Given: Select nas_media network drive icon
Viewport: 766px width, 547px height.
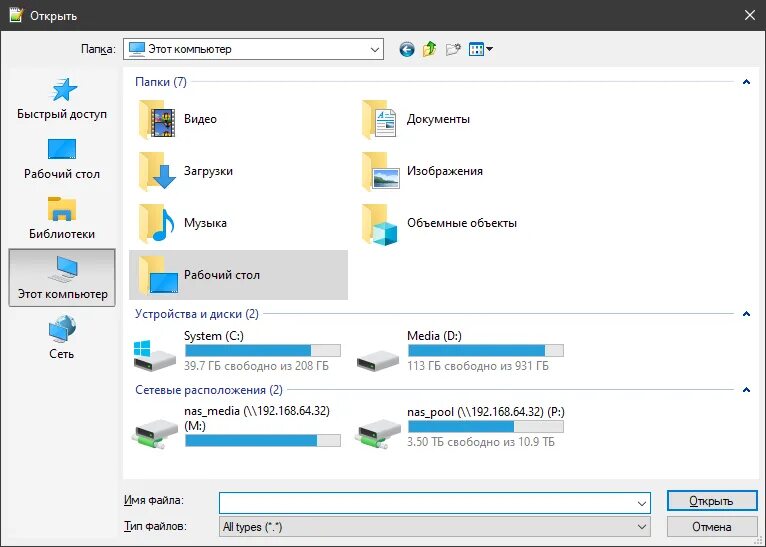Looking at the screenshot, I should pos(154,433).
